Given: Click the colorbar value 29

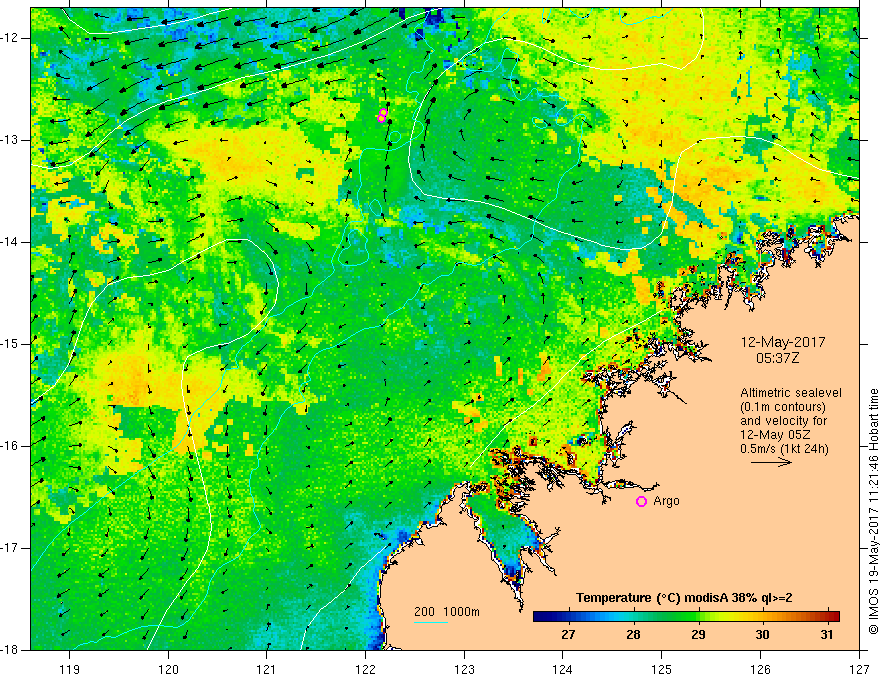Looking at the screenshot, I should 698,635.
